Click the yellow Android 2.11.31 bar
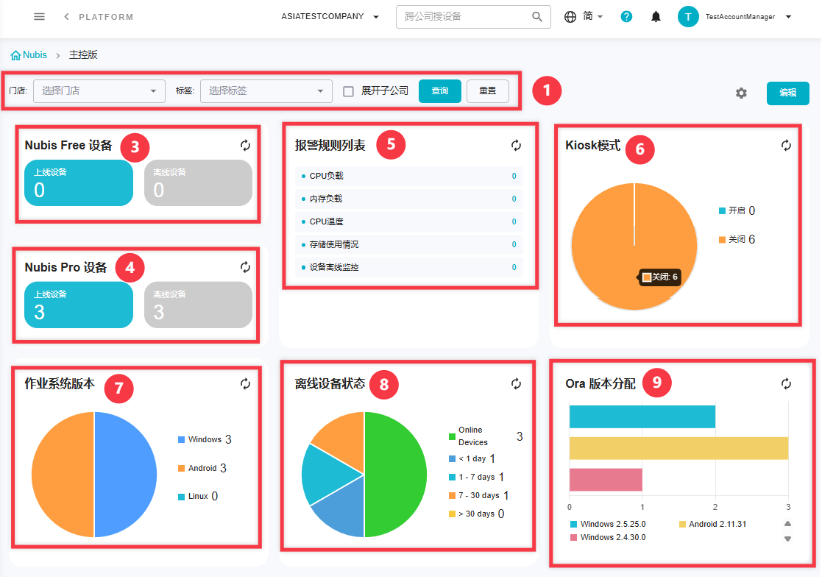Screen dimensions: 821x577 point(679,448)
